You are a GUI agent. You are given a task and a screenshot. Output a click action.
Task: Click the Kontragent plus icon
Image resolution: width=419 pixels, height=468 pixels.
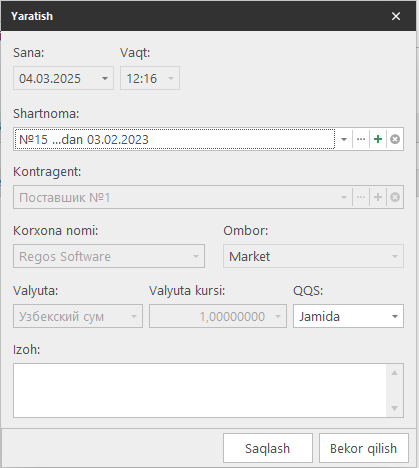pyautogui.click(x=378, y=197)
